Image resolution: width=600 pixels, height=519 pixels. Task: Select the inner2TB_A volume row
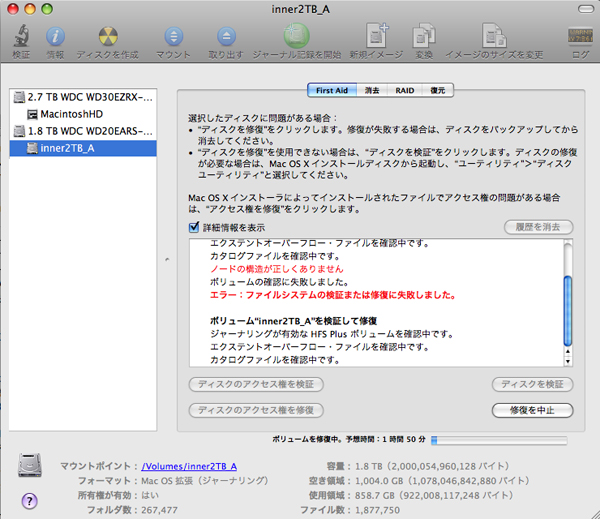tap(83, 148)
